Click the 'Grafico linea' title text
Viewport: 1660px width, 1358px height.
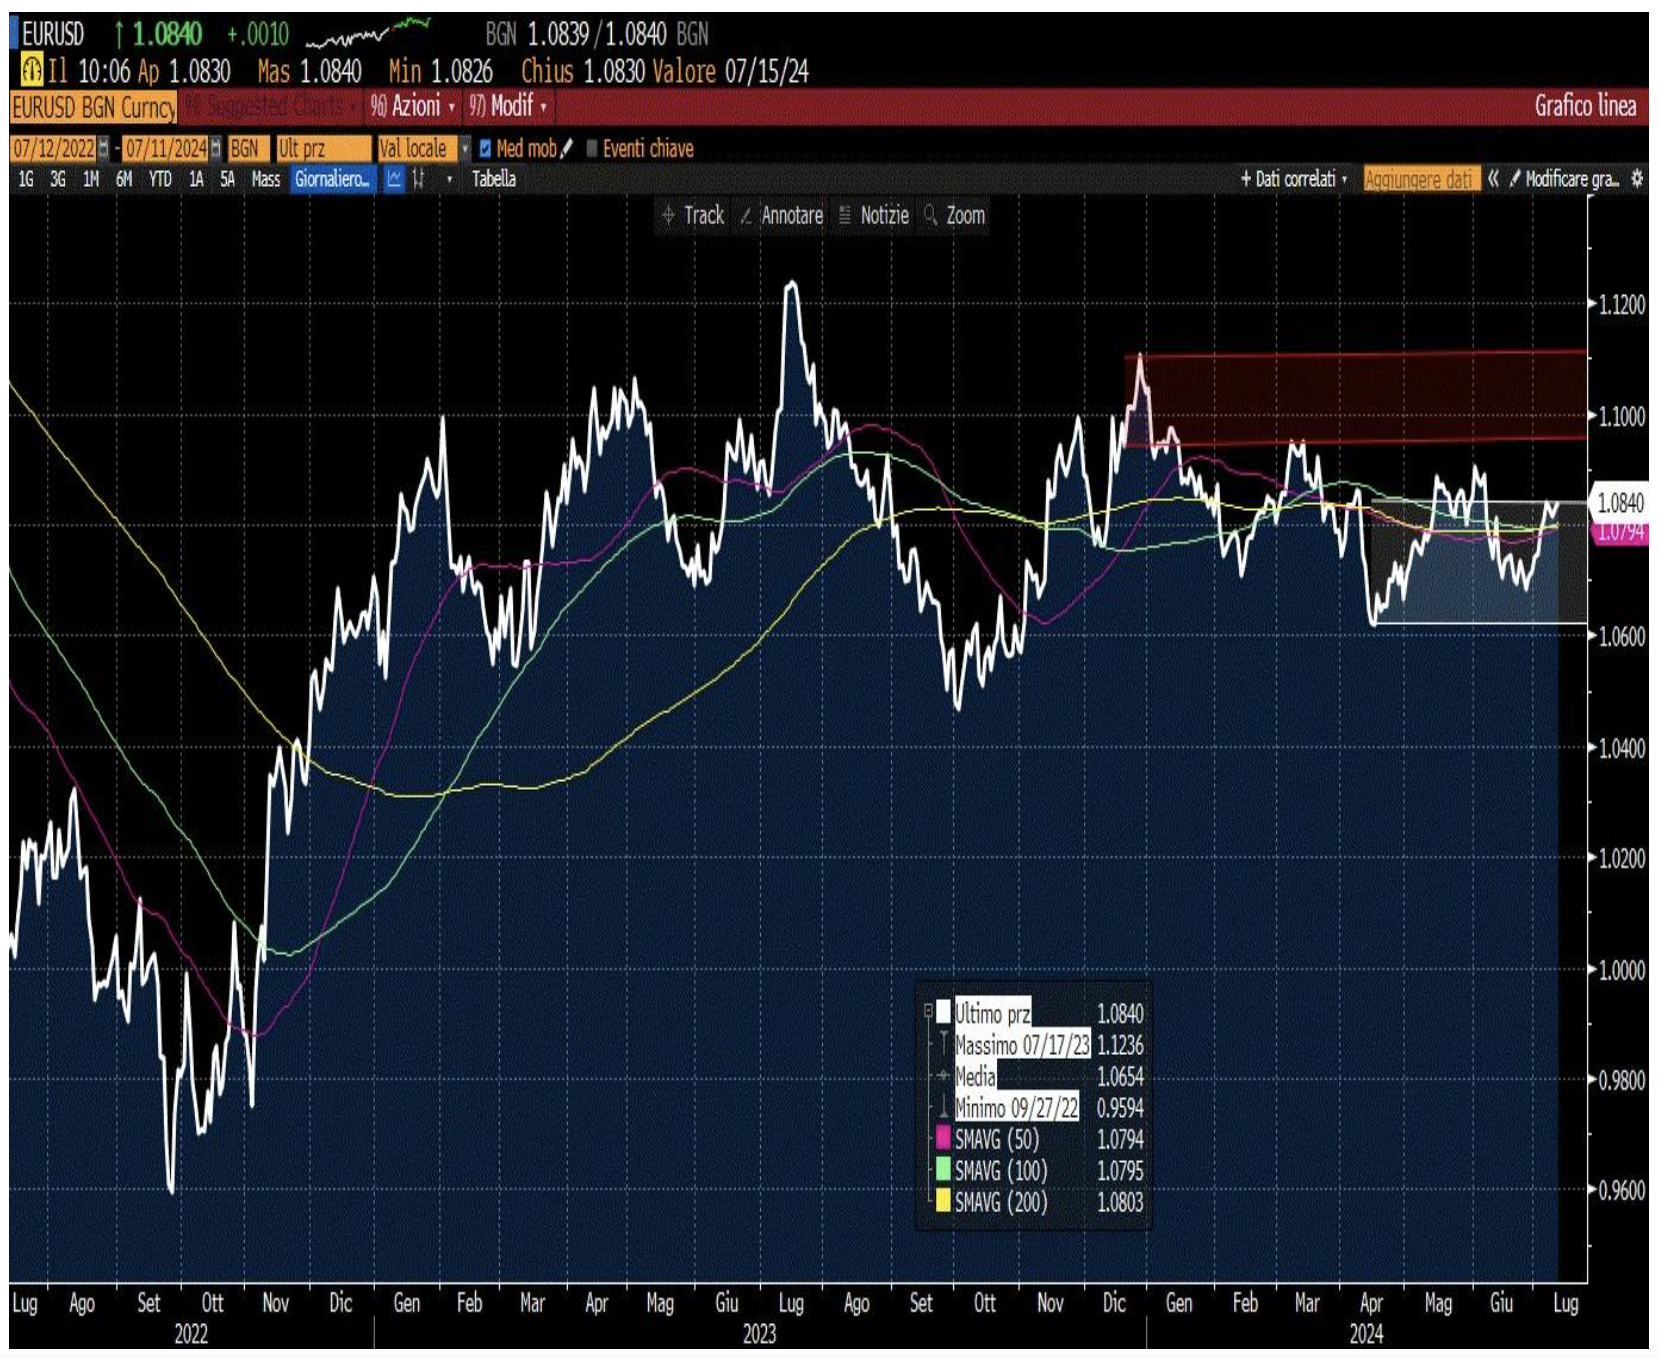(x=1585, y=106)
